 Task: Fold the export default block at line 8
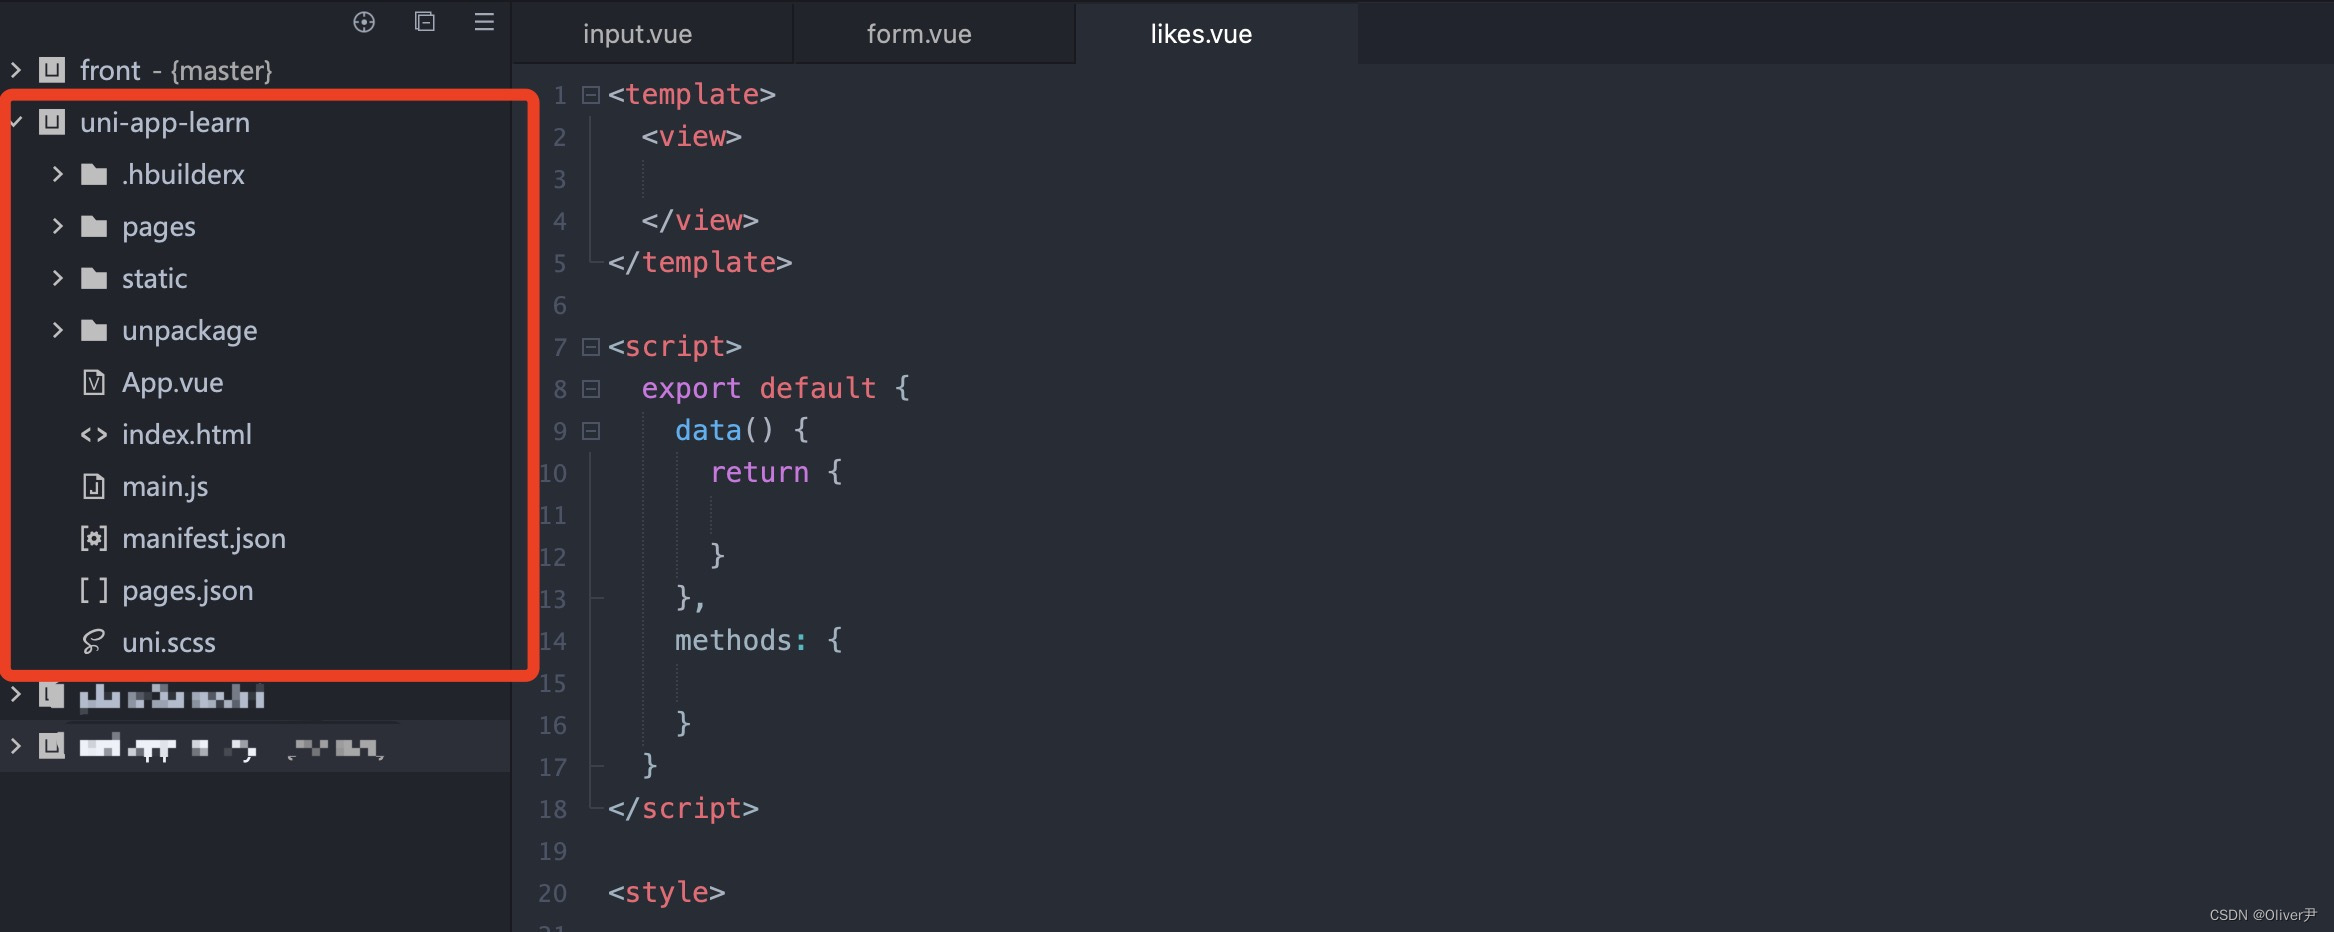[591, 389]
